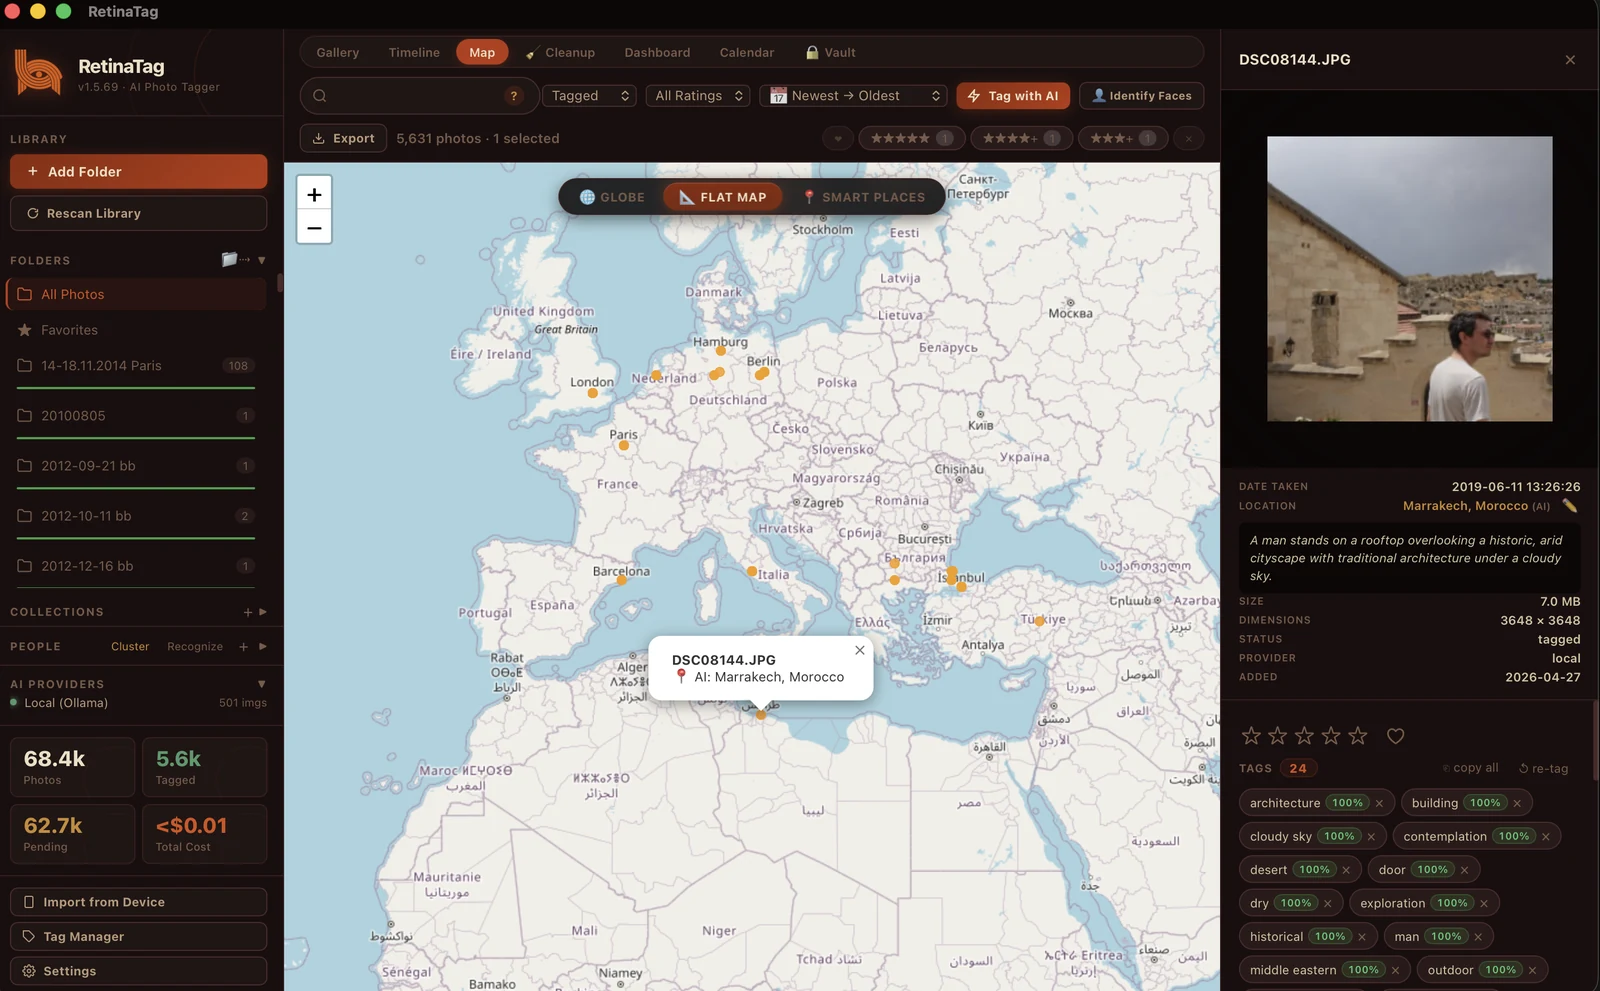Viewport: 1600px width, 991px height.
Task: Zoom in on the map
Action: click(x=314, y=194)
